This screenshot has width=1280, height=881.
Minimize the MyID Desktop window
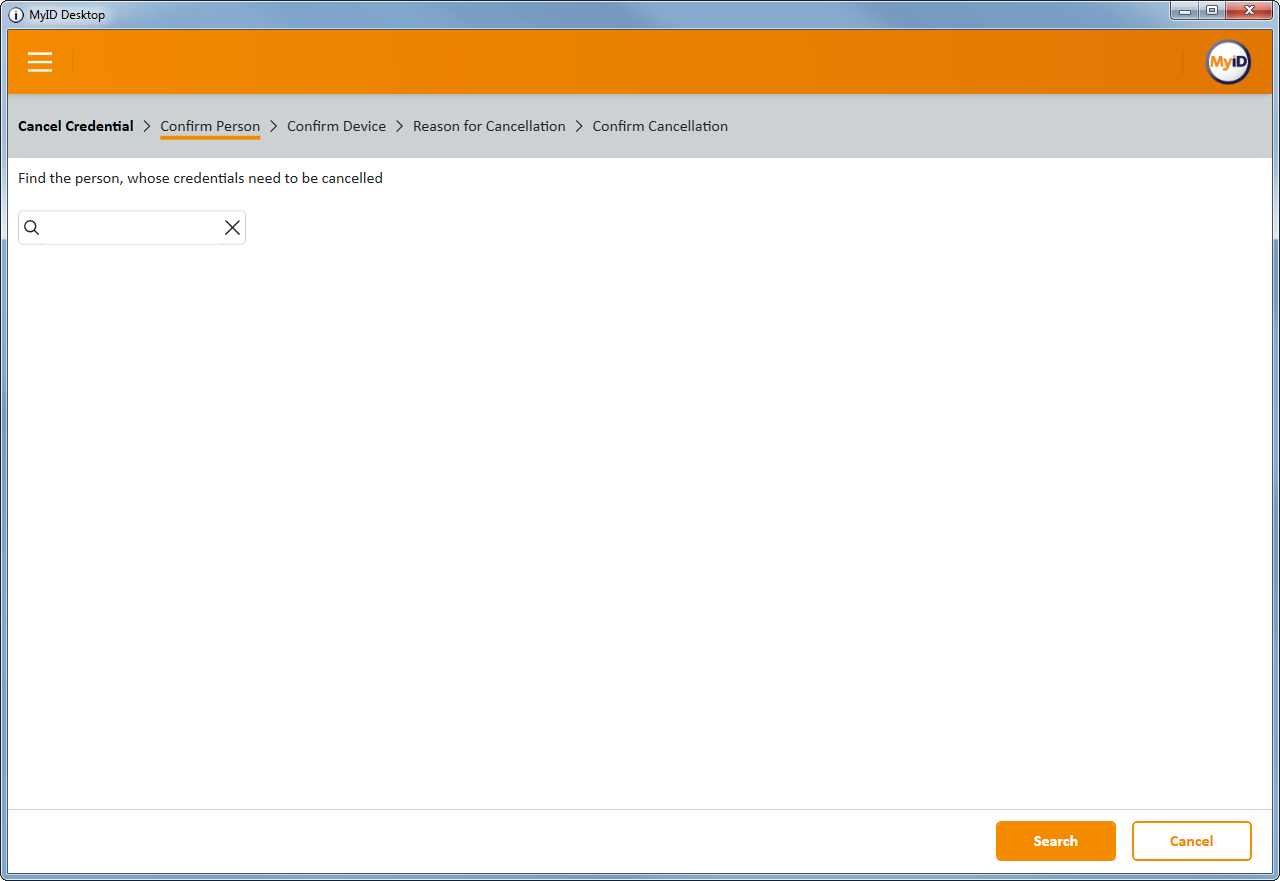pos(1185,11)
